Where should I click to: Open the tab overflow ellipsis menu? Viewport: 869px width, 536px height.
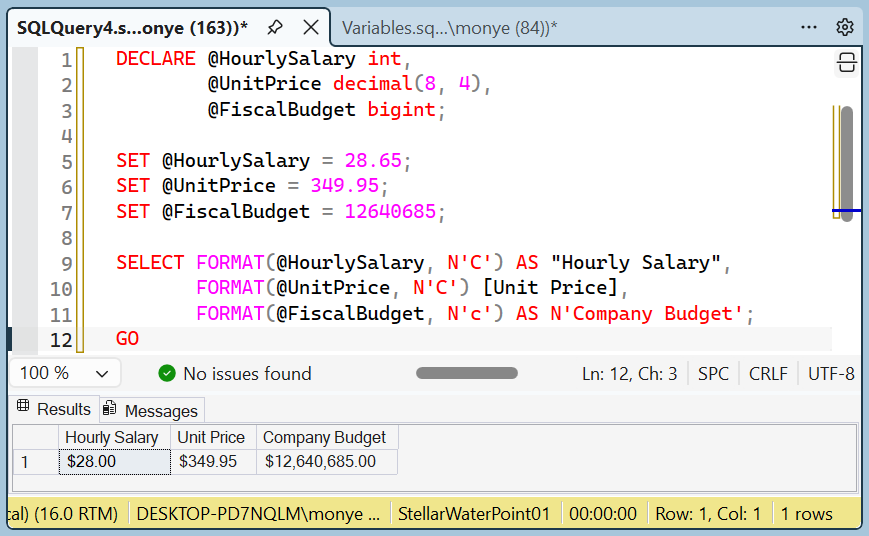809,27
